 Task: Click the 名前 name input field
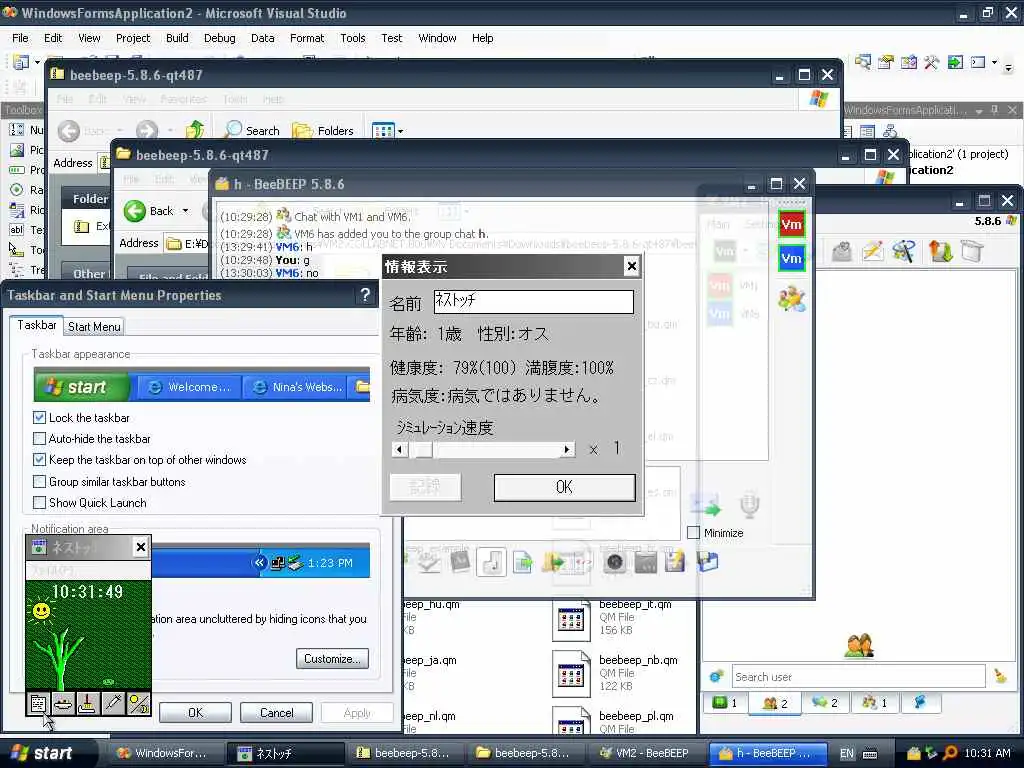[x=534, y=302]
